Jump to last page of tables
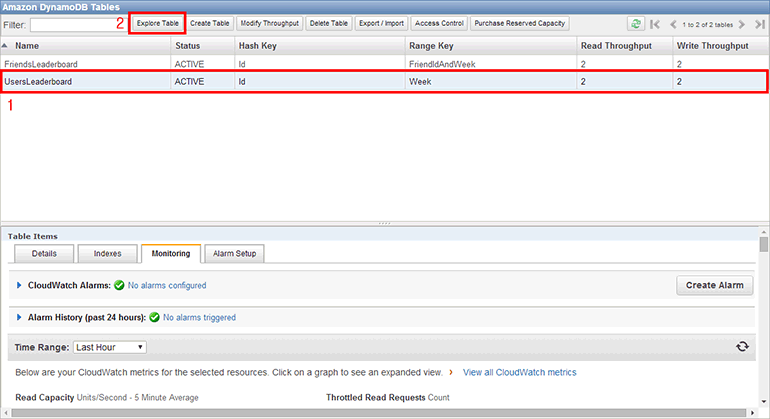770x419 pixels. [757, 23]
